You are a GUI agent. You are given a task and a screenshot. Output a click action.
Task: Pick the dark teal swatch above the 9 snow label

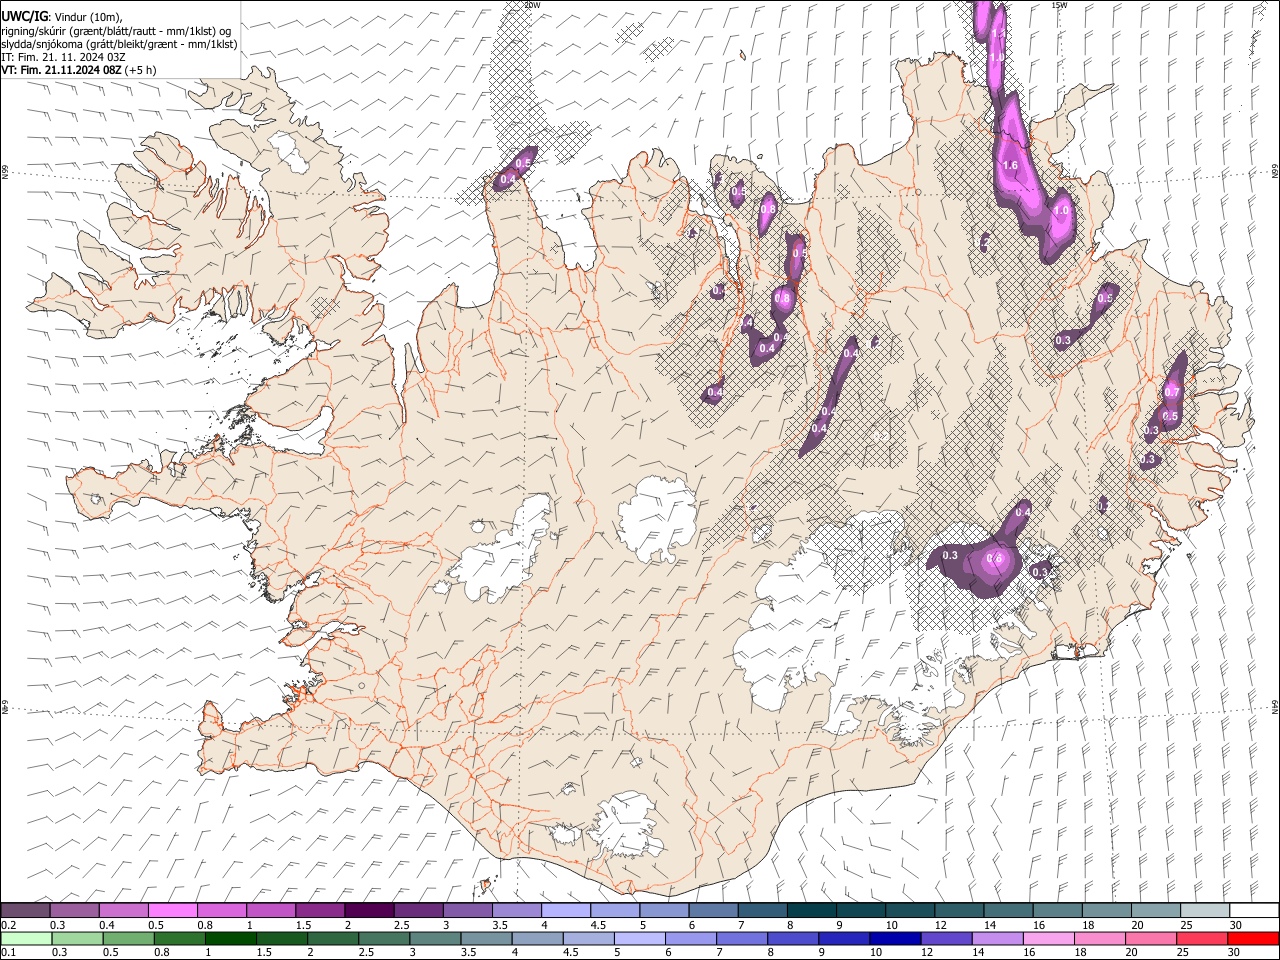click(x=812, y=911)
